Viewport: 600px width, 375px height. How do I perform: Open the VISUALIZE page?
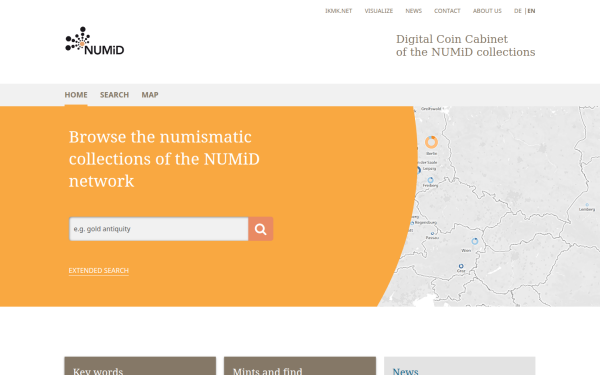[x=379, y=11]
